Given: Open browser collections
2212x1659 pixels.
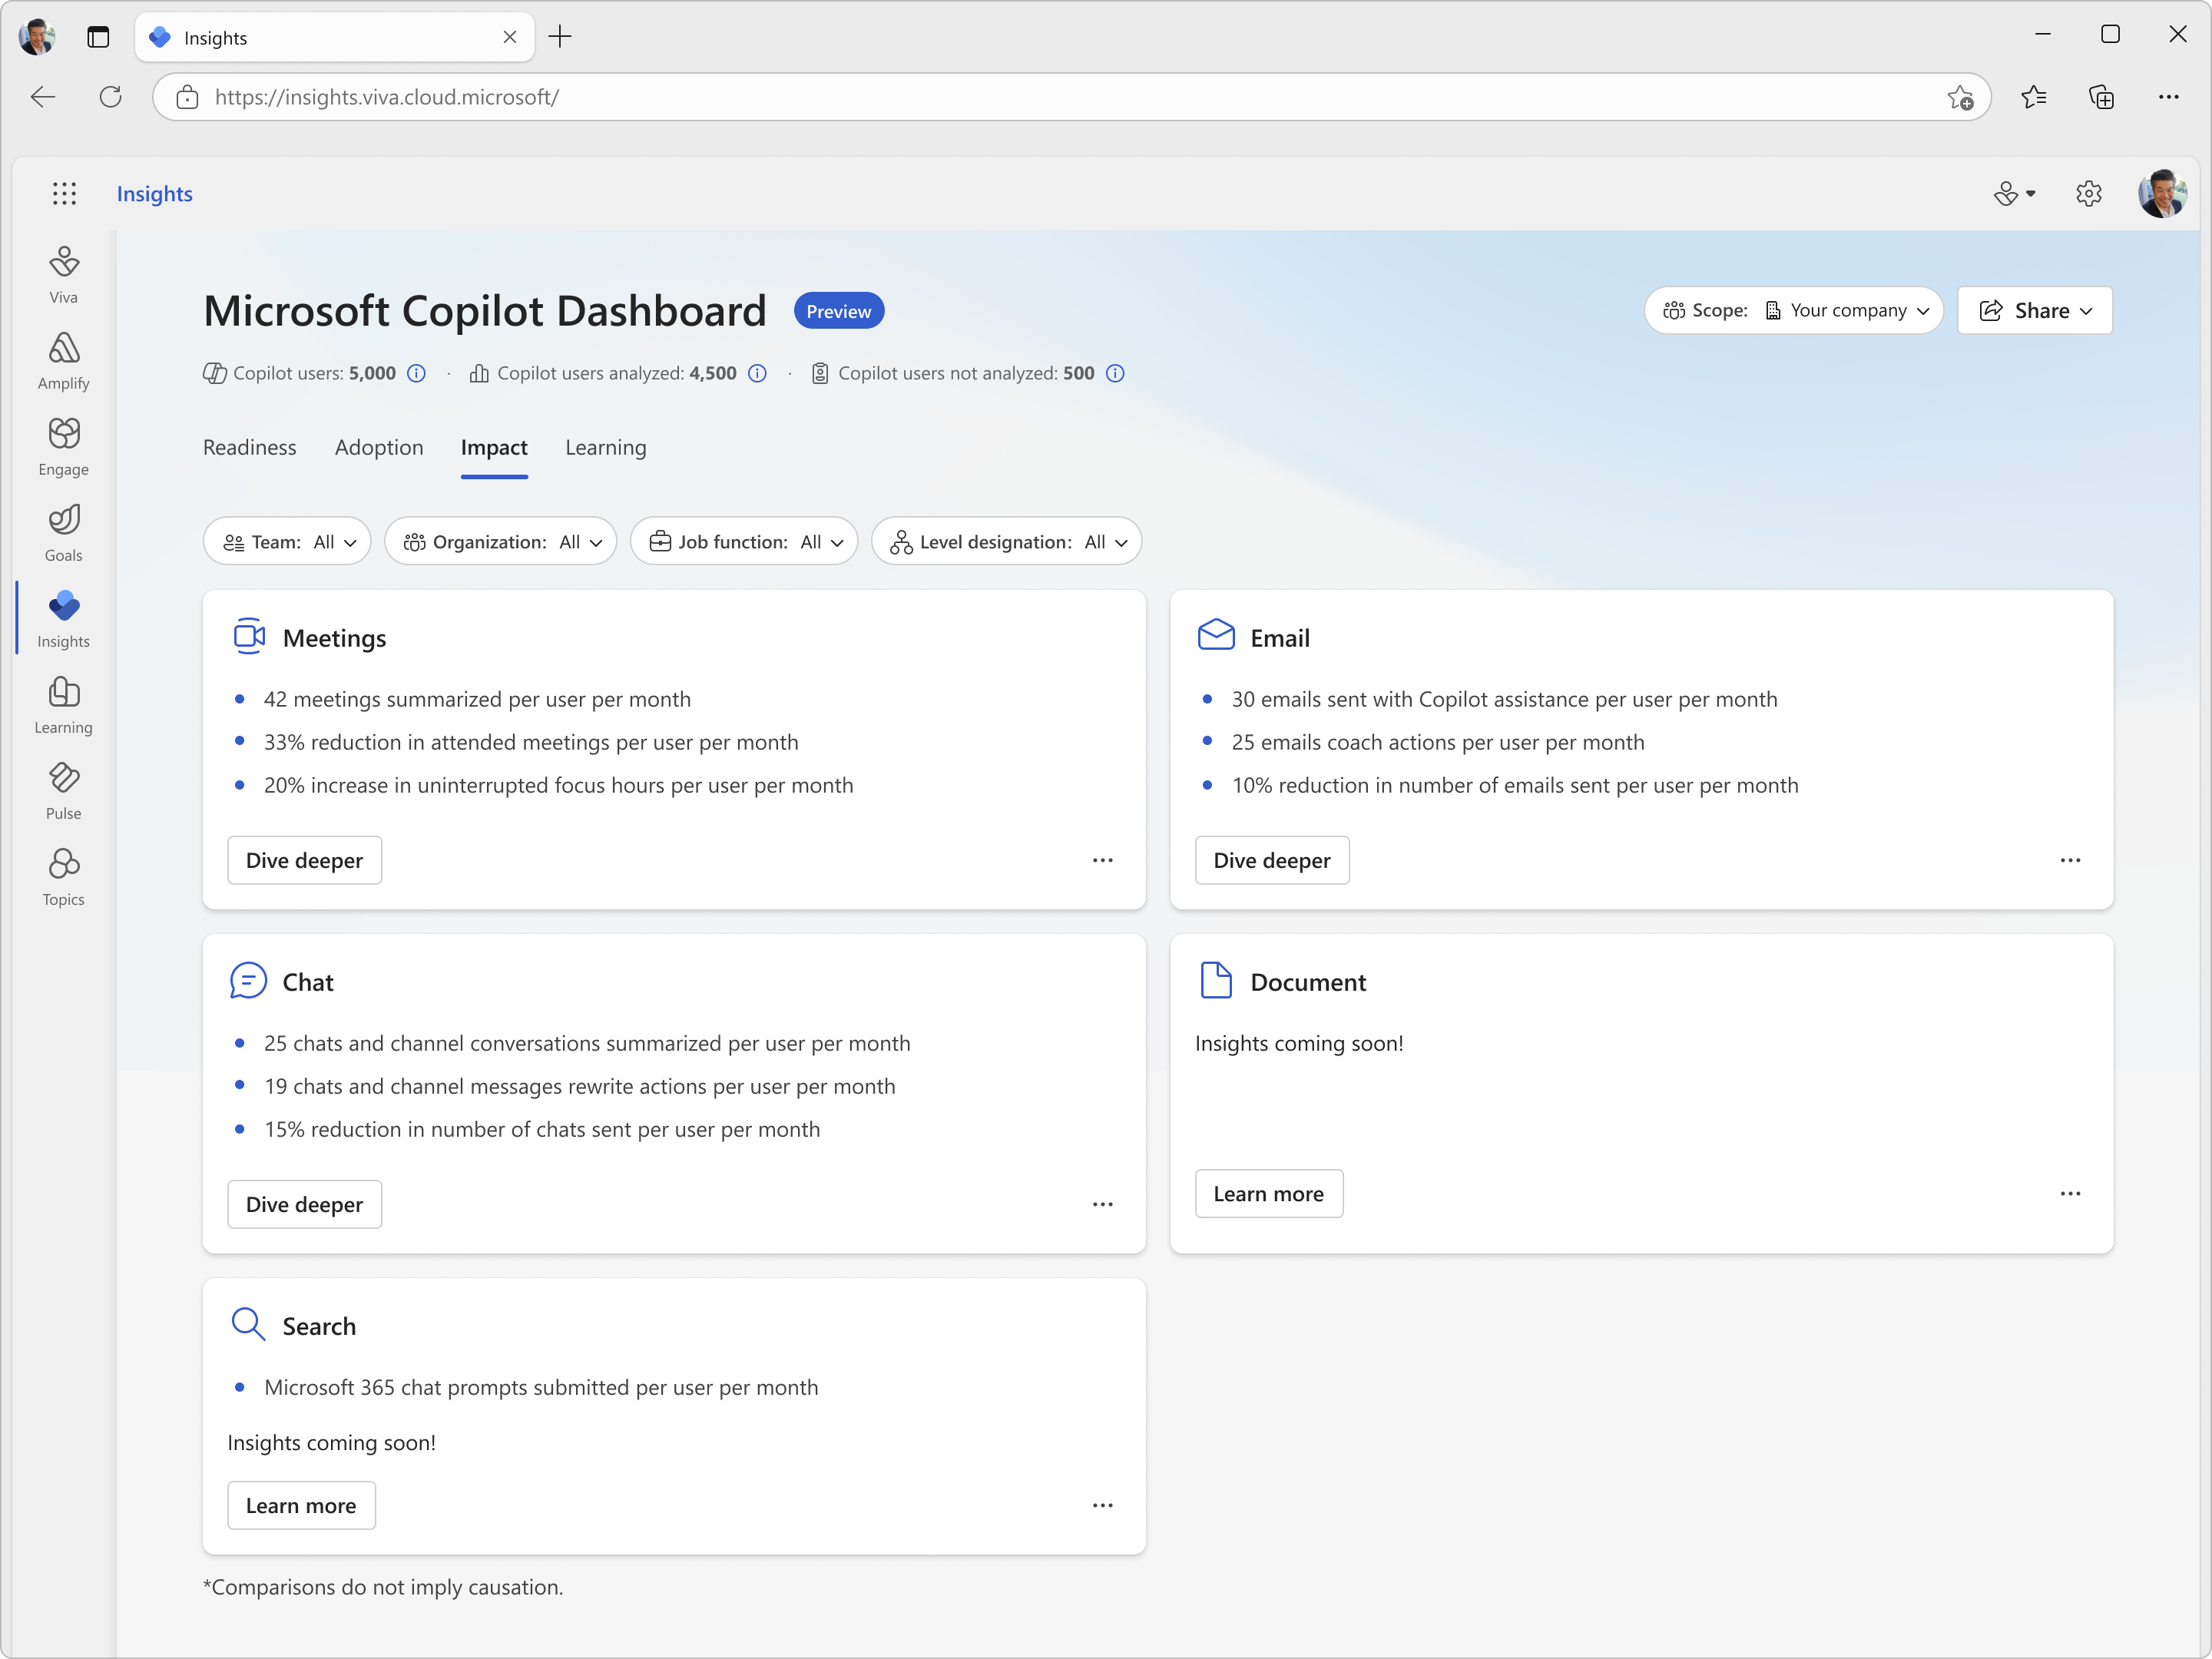Looking at the screenshot, I should (2101, 97).
